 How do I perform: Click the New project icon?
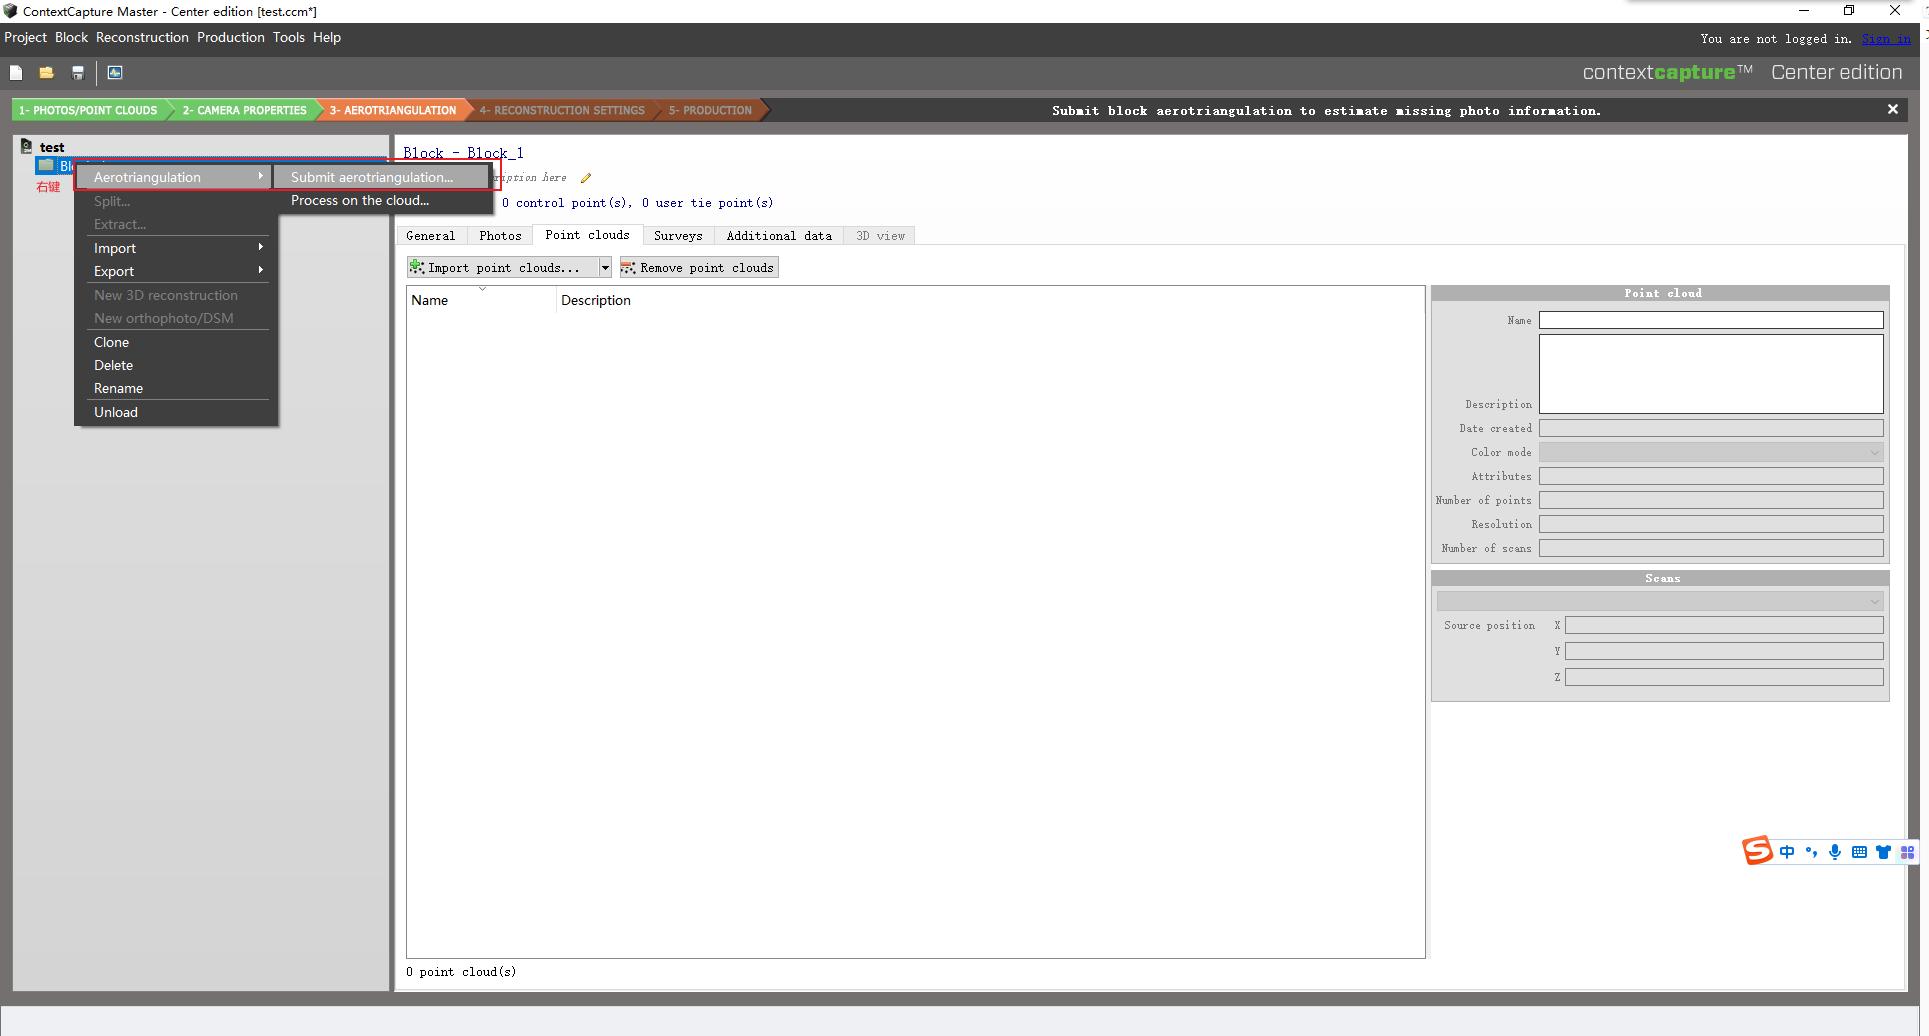16,72
